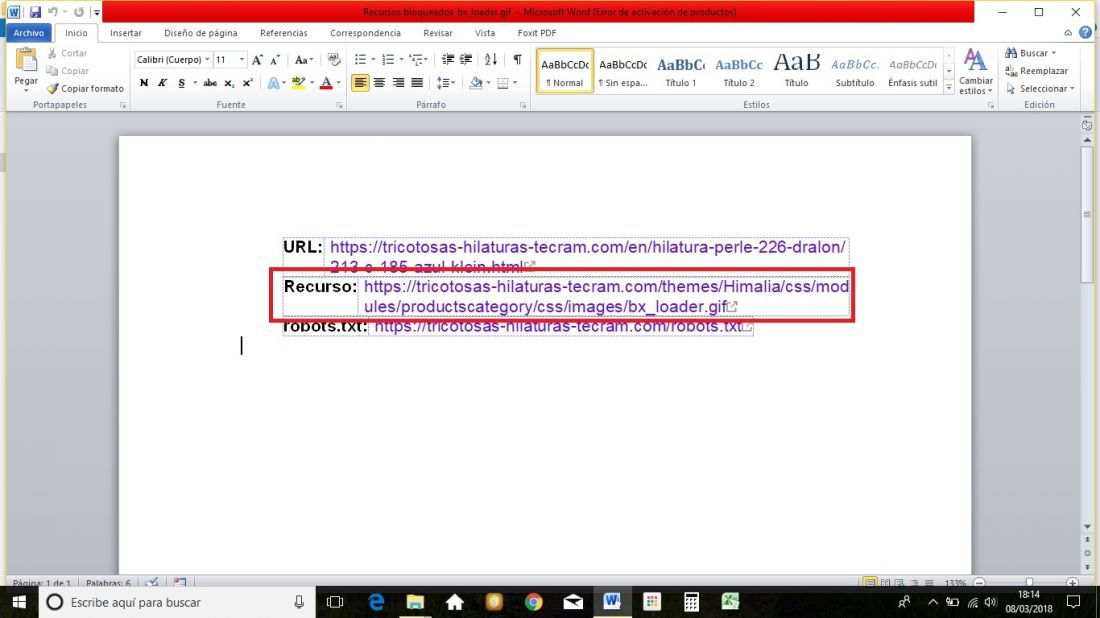Toggle bold (N) formatting
The width and height of the screenshot is (1100, 618).
click(x=144, y=83)
